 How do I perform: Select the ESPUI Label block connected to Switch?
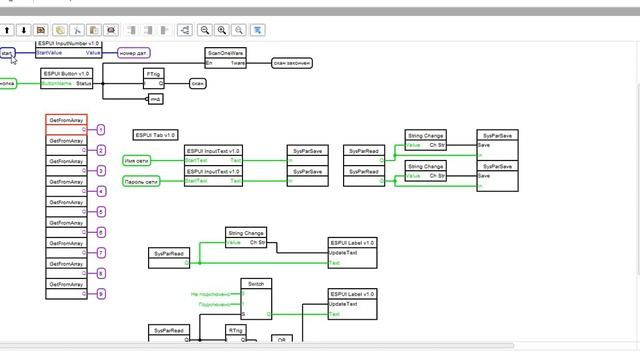click(x=352, y=304)
